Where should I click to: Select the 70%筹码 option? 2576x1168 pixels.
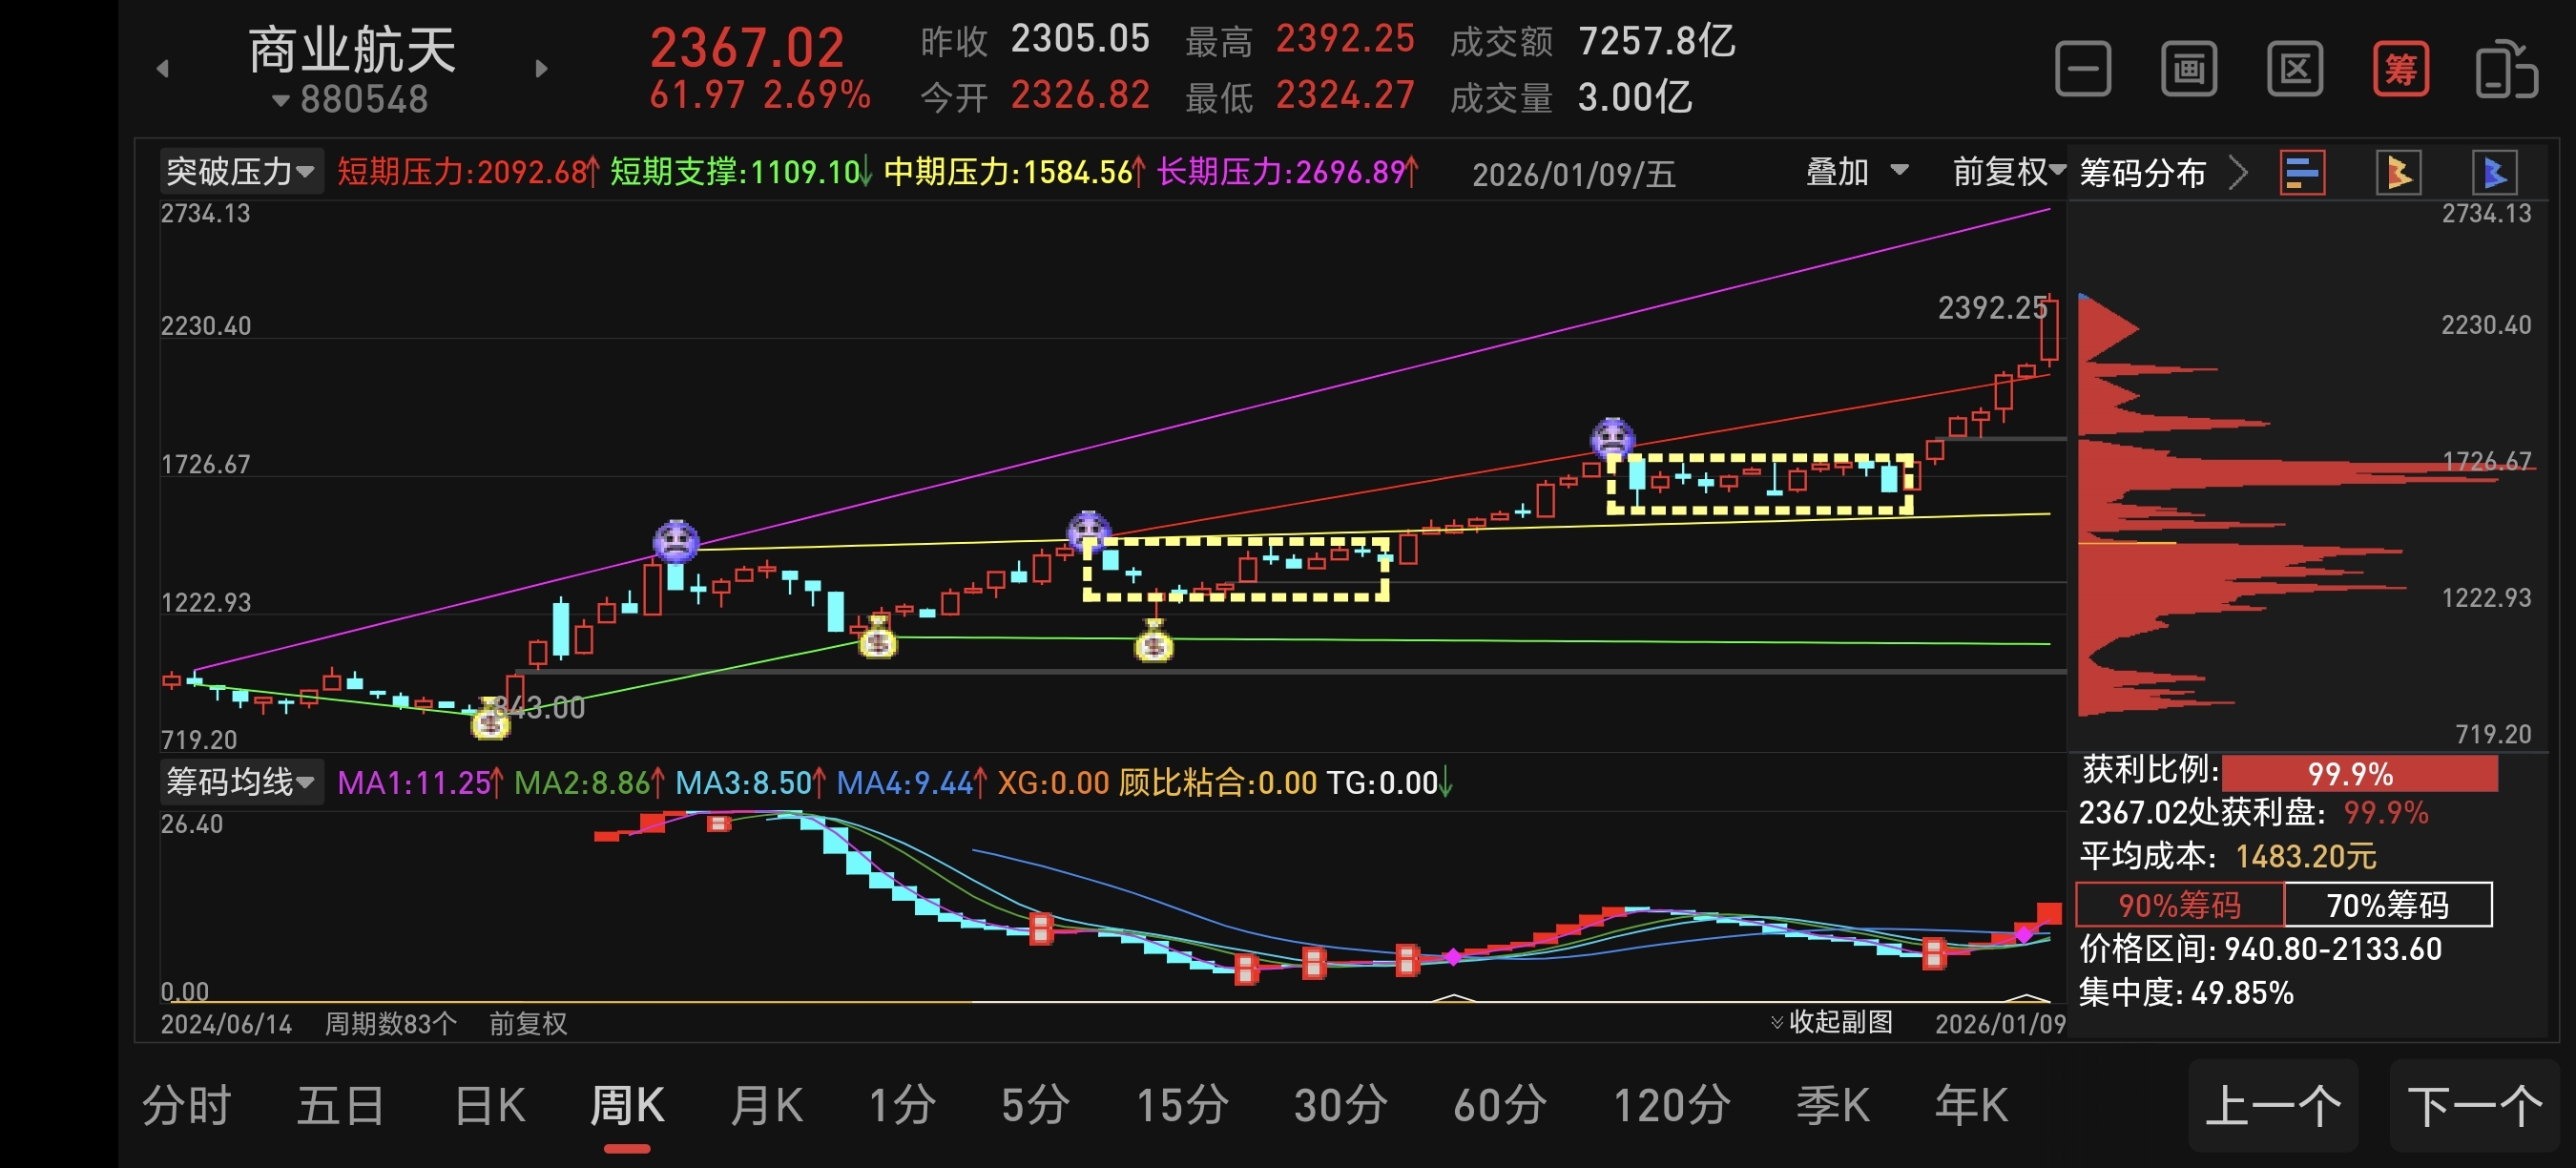[x=2387, y=905]
